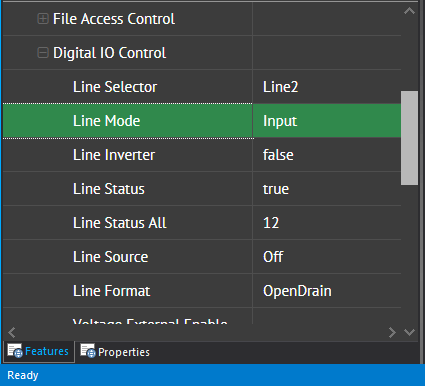
Task: Expand the File Access Control category
Action: (x=43, y=19)
